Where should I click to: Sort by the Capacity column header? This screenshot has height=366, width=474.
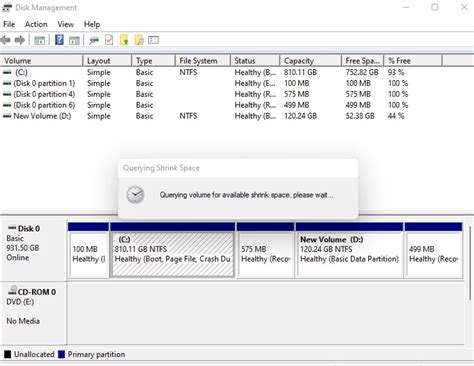pos(311,61)
